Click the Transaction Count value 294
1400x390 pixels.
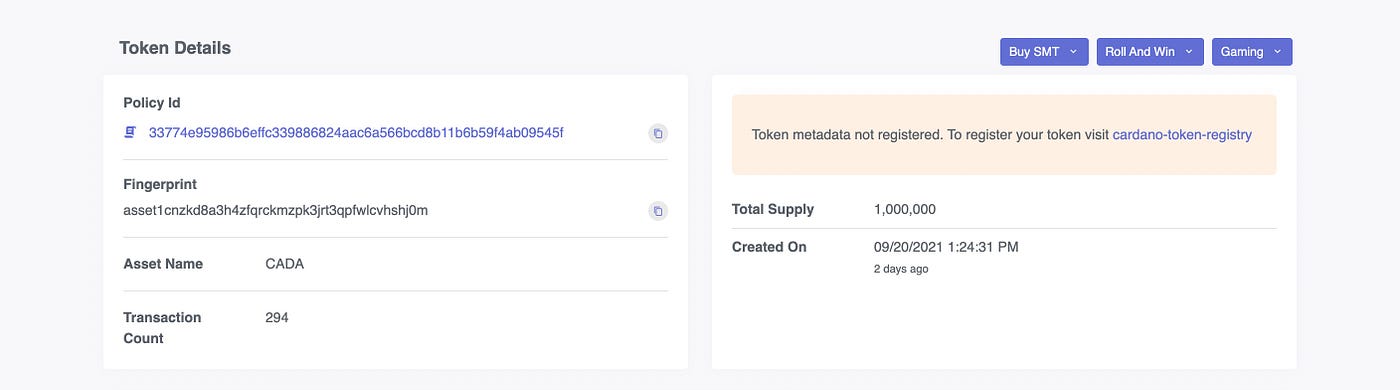[277, 317]
